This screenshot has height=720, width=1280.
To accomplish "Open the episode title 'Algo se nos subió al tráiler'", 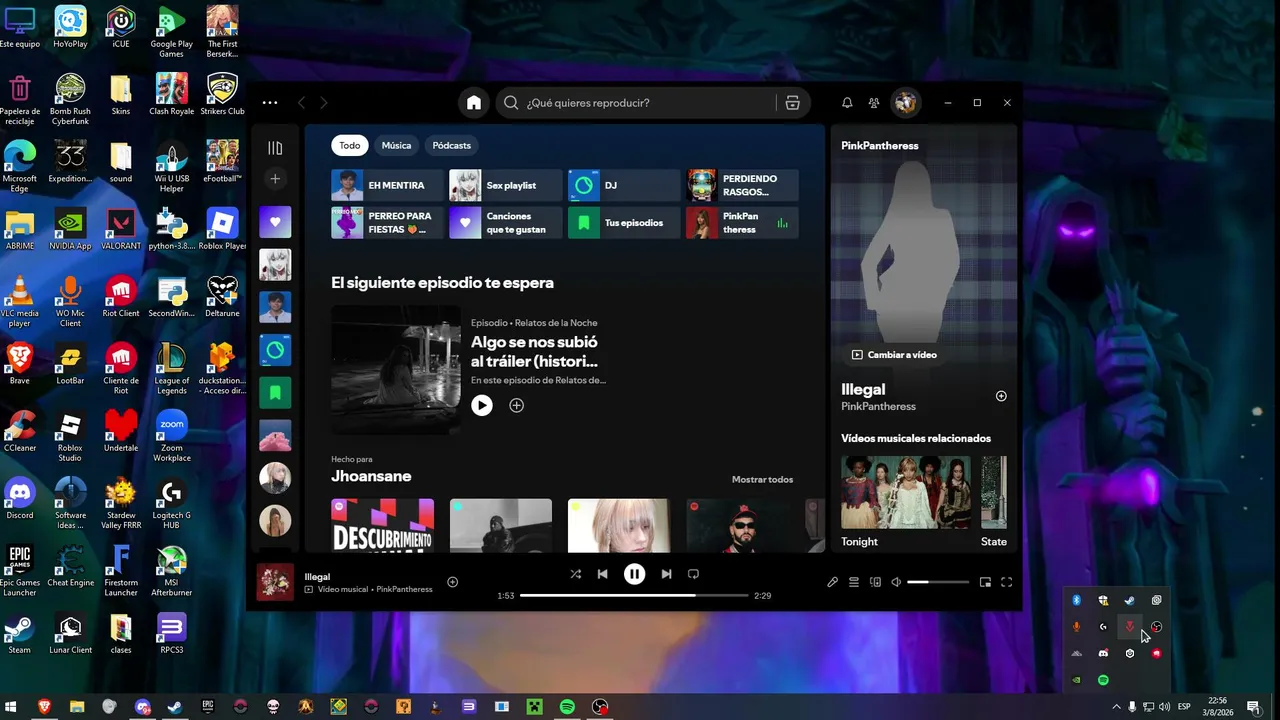I will pos(534,351).
